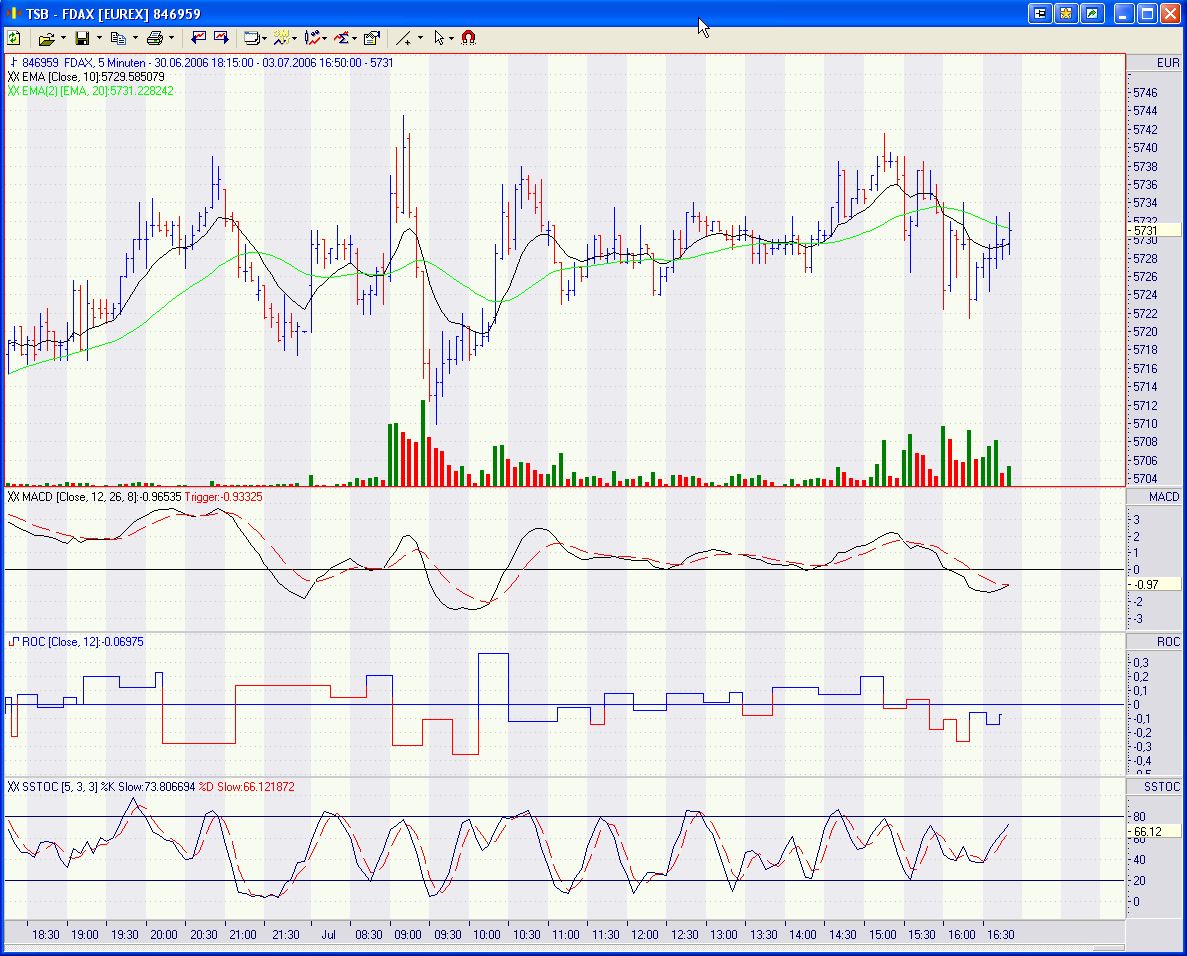Click the copy chart icon
The width and height of the screenshot is (1187, 956).
(118, 38)
